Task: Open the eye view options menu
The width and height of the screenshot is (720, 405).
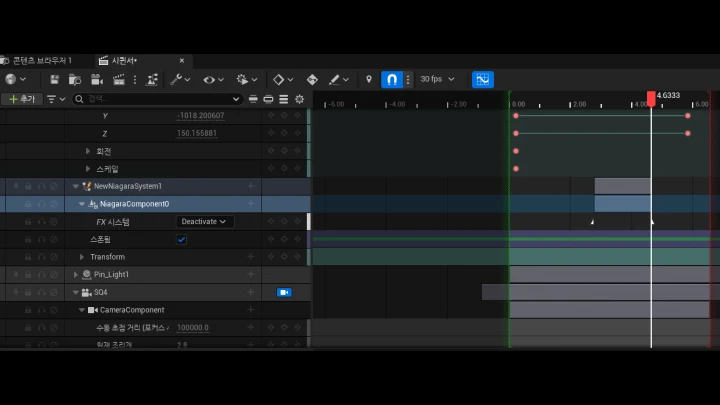Action: [x=214, y=79]
